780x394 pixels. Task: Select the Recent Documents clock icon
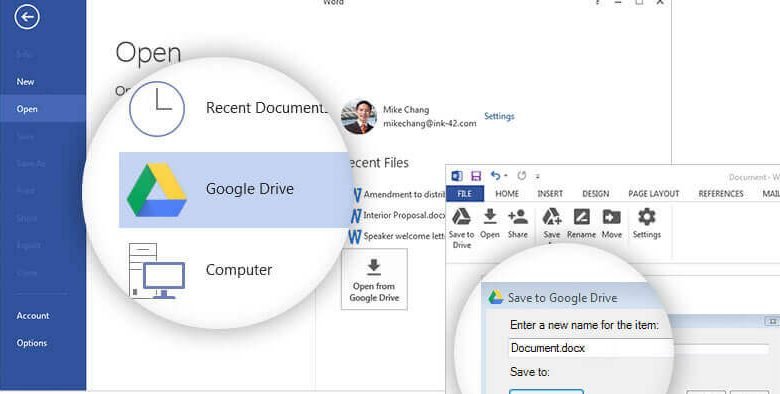[x=157, y=108]
